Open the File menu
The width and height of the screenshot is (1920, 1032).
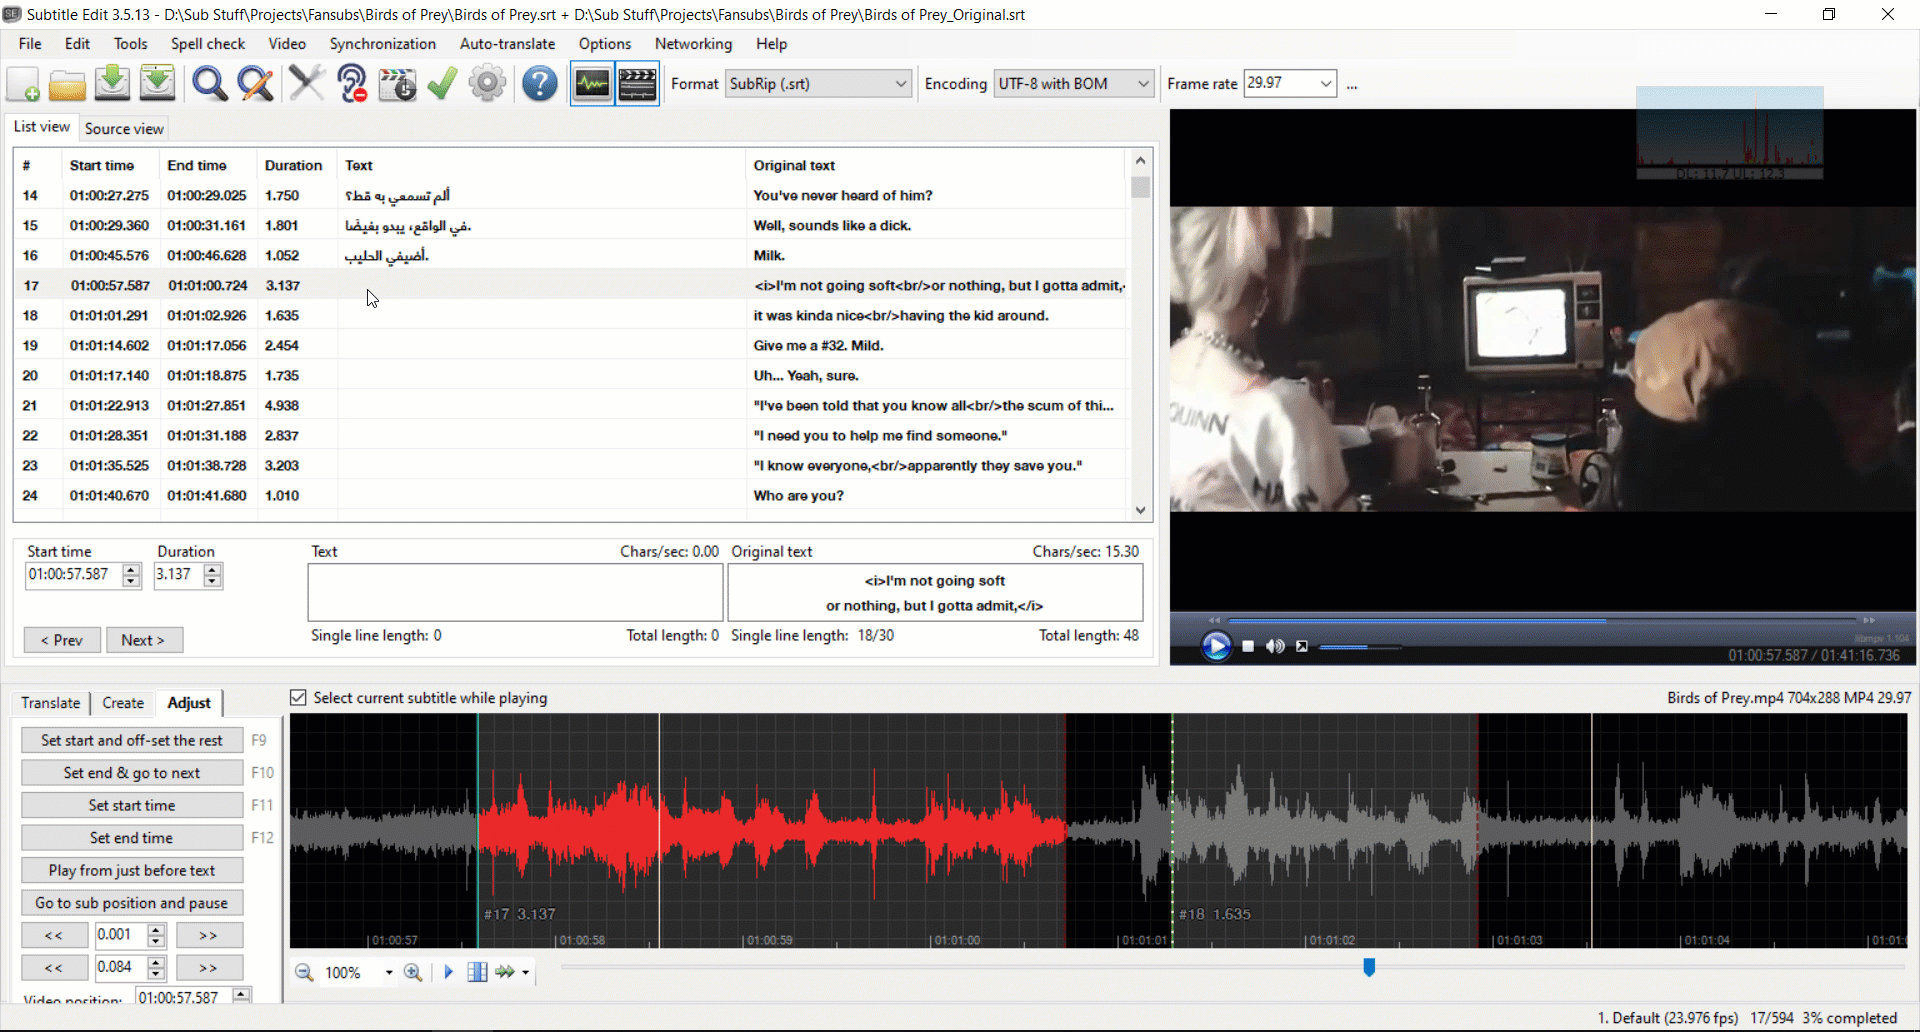coord(30,44)
